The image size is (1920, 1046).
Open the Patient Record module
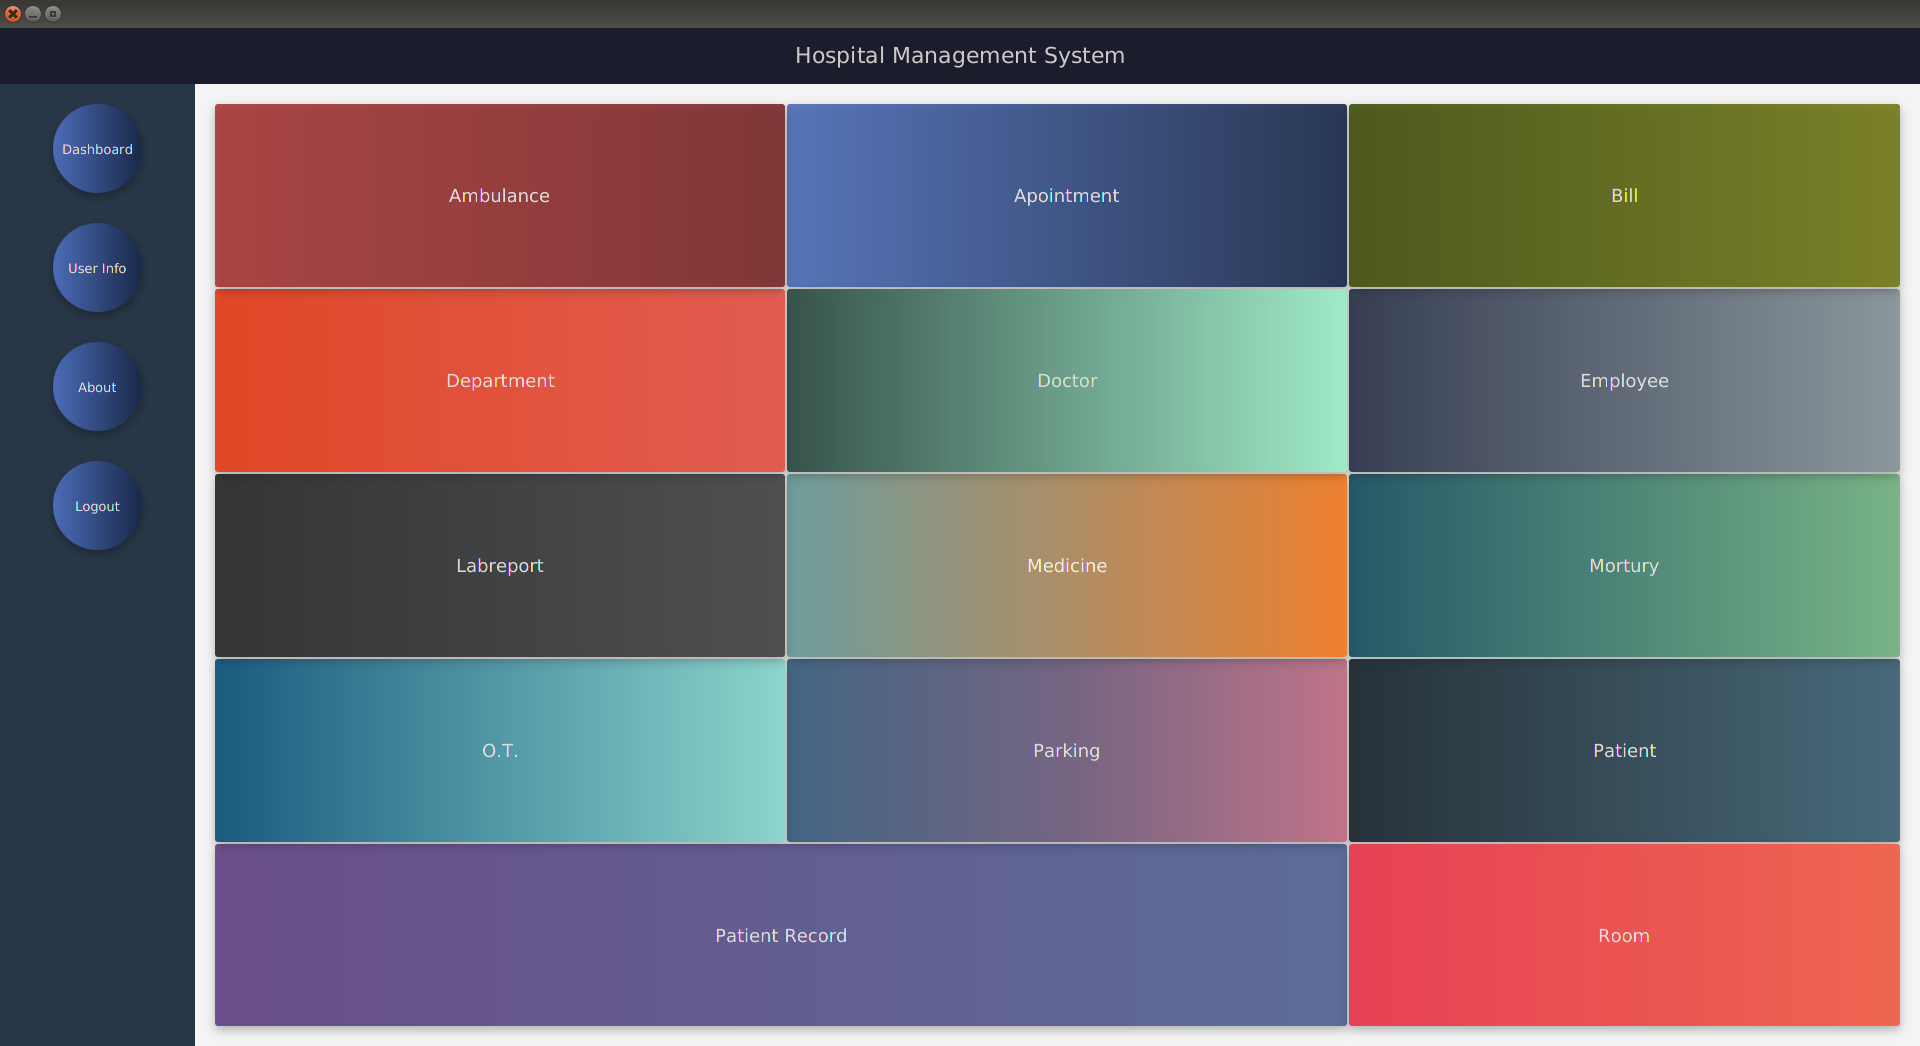pyautogui.click(x=781, y=935)
